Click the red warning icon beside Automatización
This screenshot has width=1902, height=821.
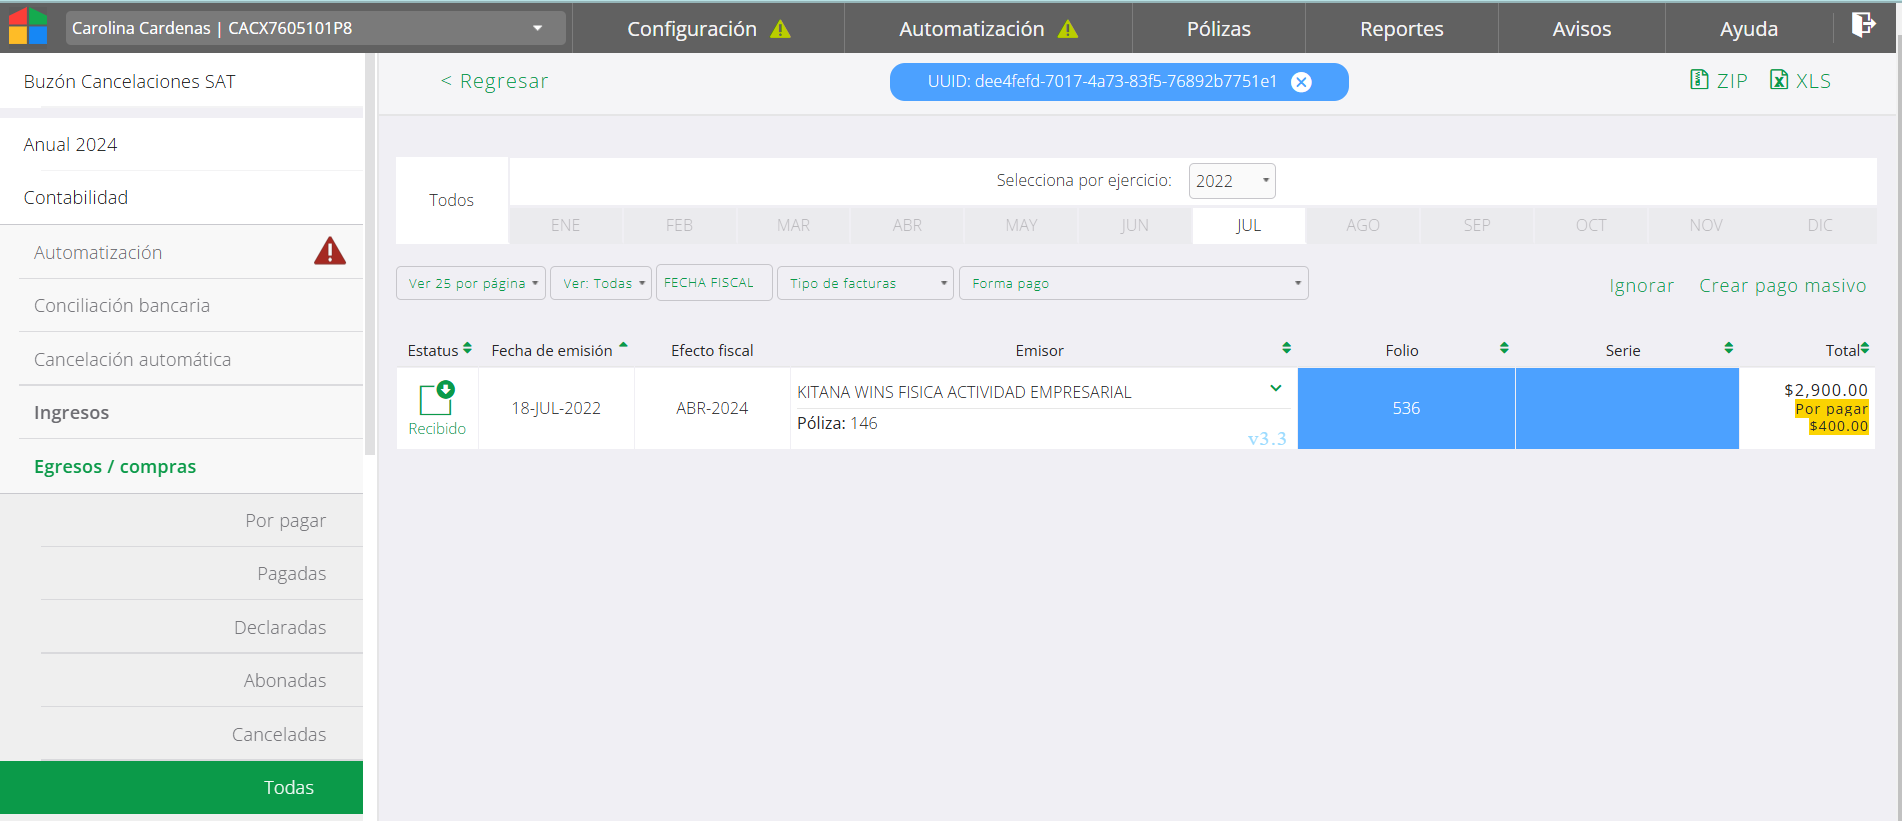[x=330, y=251]
